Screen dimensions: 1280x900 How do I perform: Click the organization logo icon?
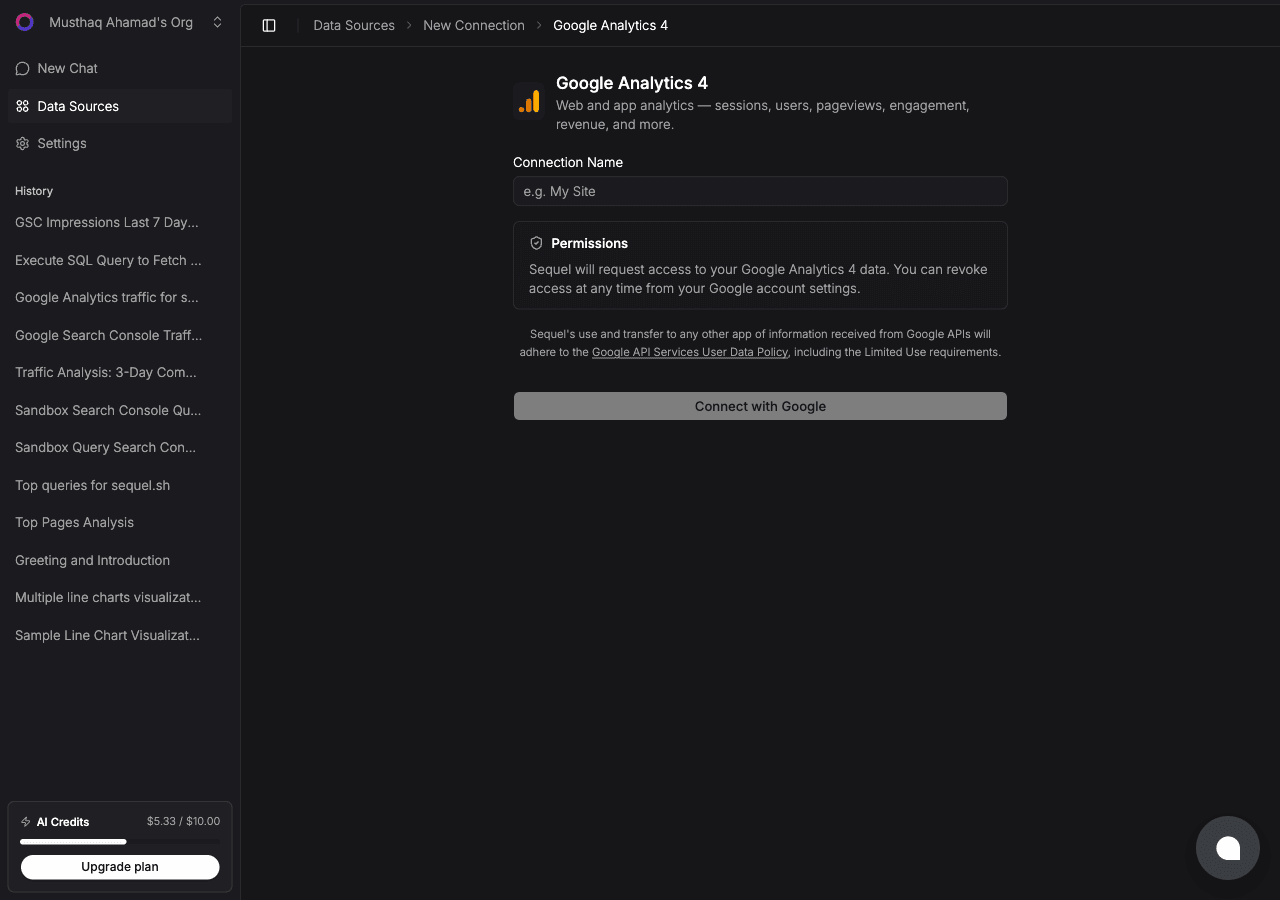25,22
